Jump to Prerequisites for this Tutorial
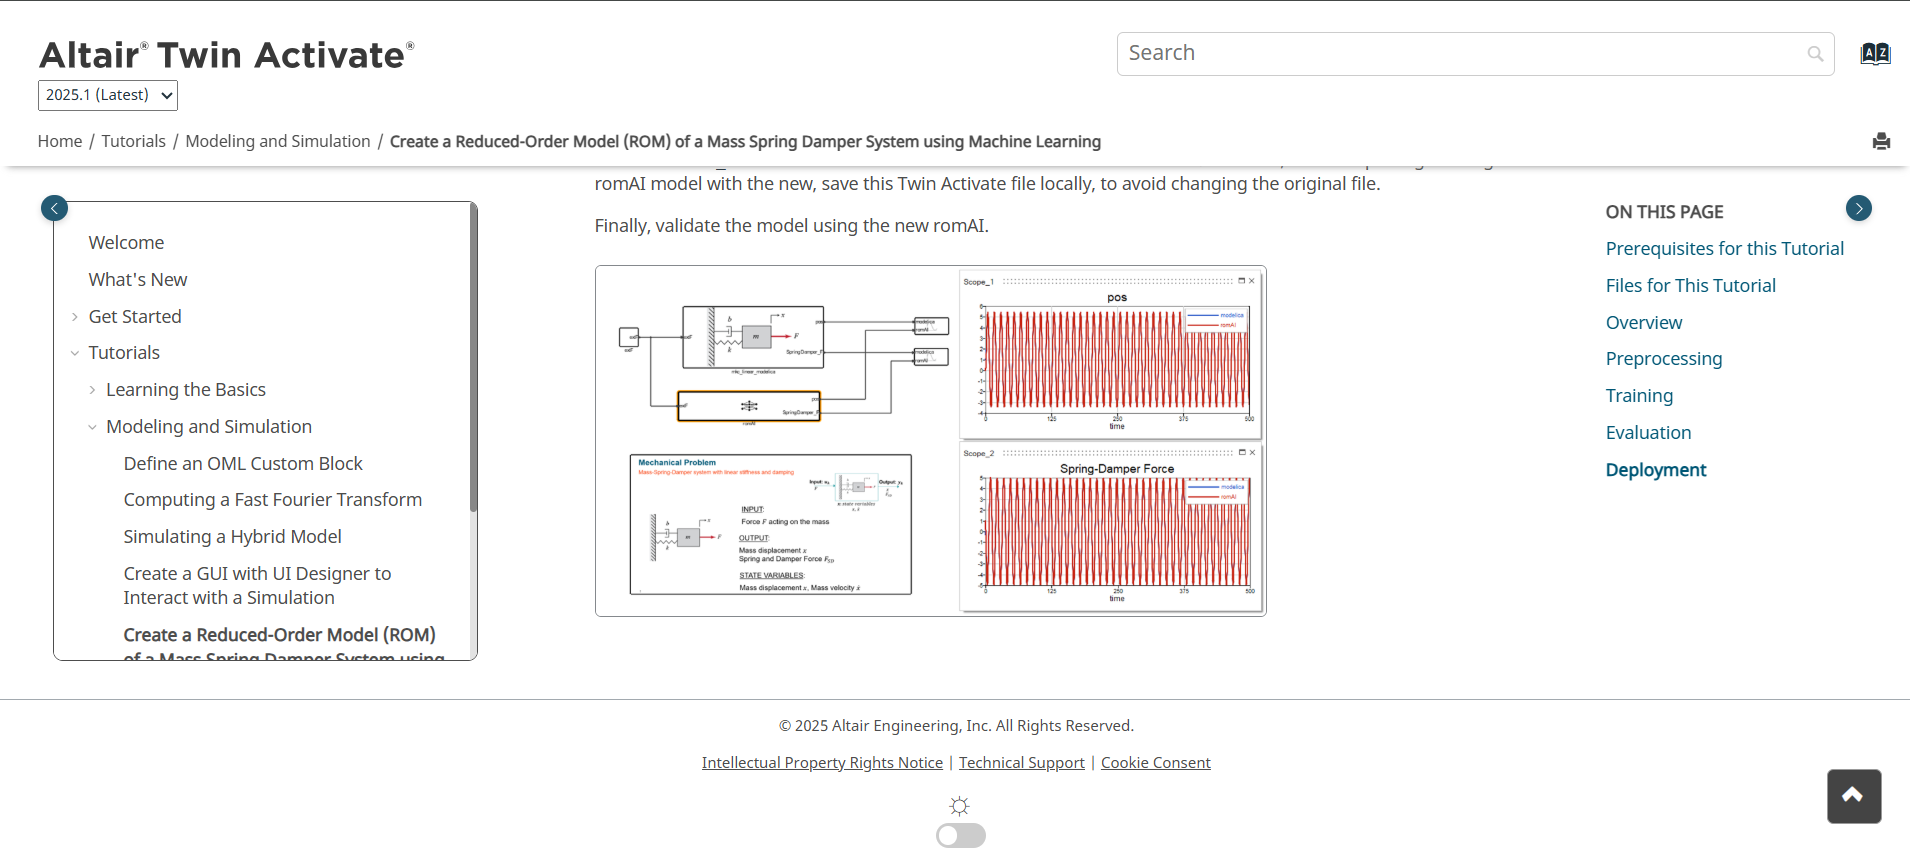1910x866 pixels. point(1725,249)
